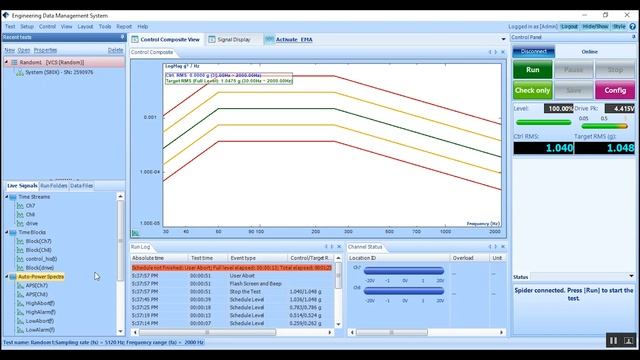Click the Live Signals vertical scrollbar down arrow

120,331
